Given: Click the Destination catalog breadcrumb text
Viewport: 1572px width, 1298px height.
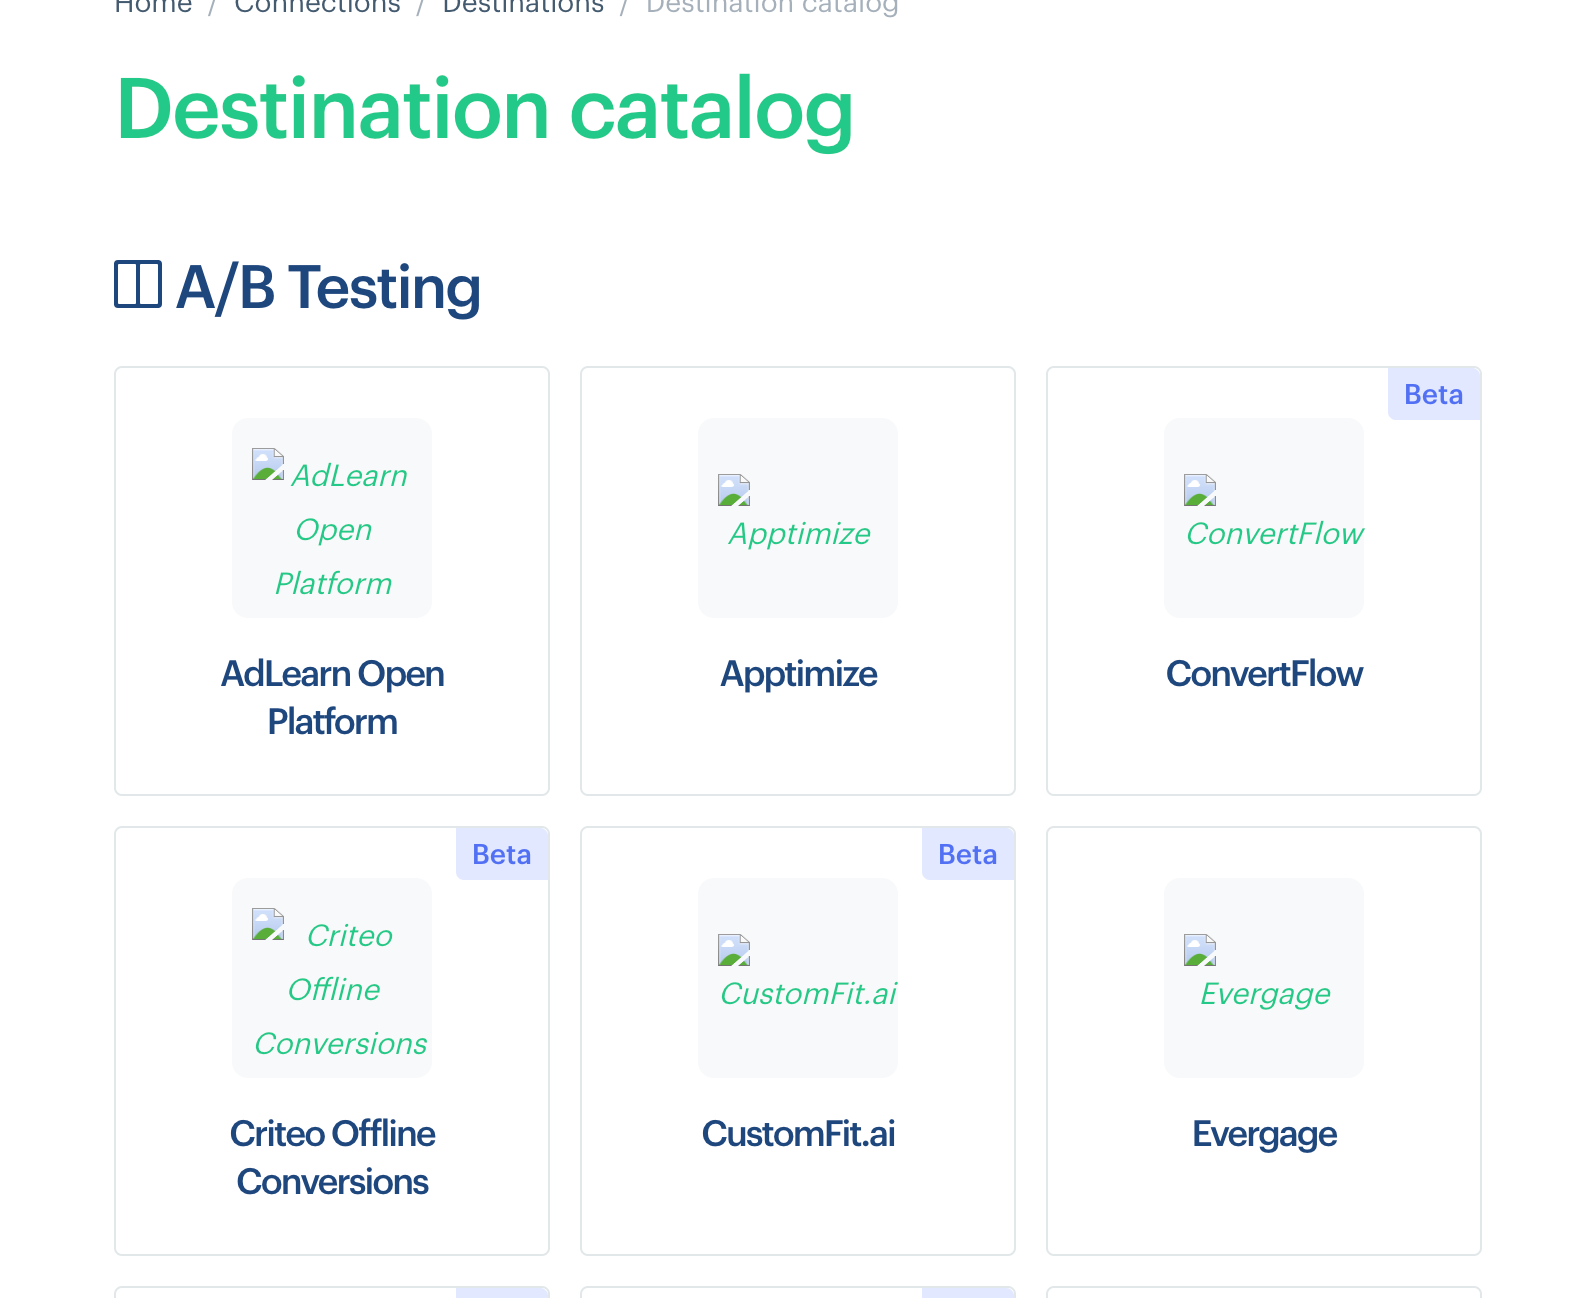Looking at the screenshot, I should pyautogui.click(x=772, y=6).
